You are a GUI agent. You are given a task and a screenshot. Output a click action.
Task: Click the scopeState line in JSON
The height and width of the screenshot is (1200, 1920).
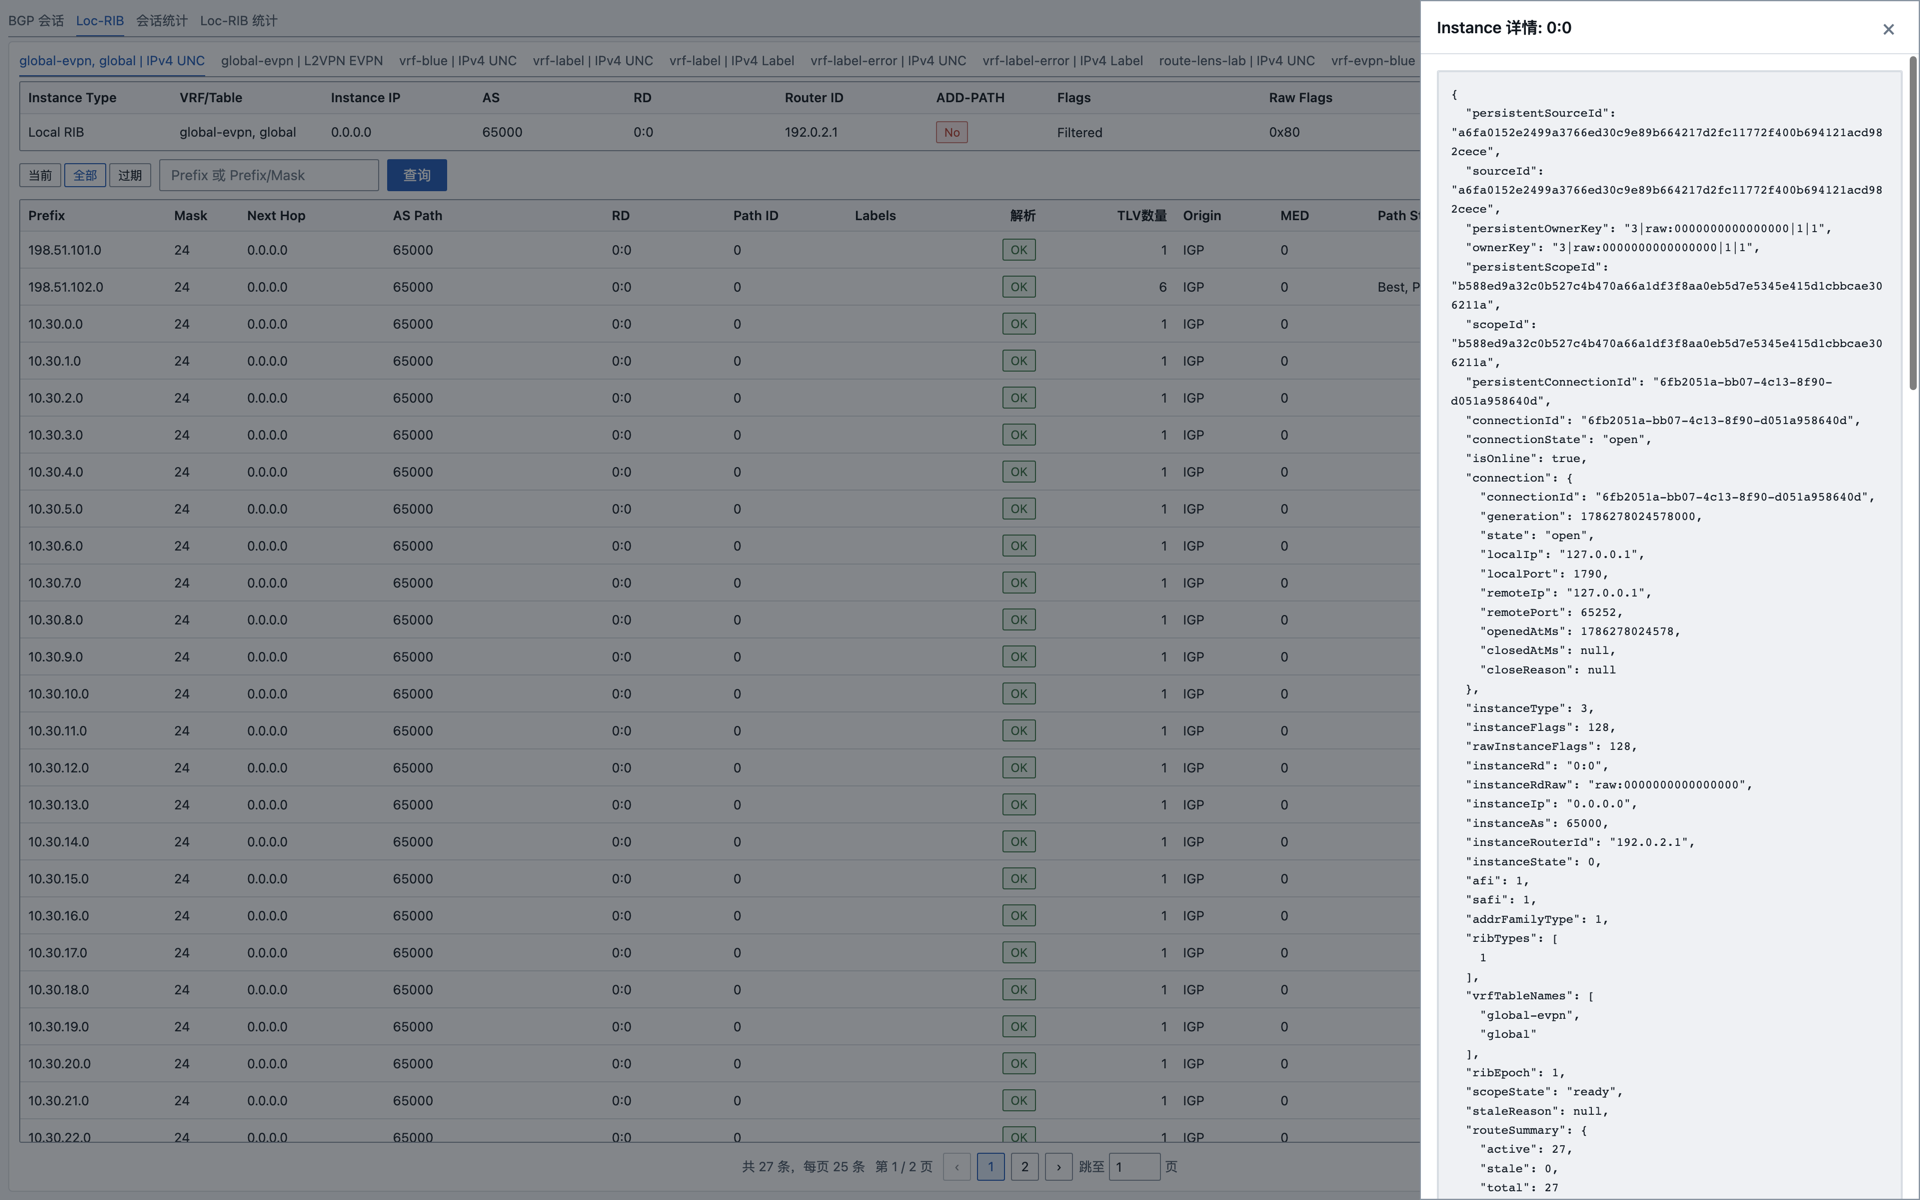click(x=1544, y=1092)
